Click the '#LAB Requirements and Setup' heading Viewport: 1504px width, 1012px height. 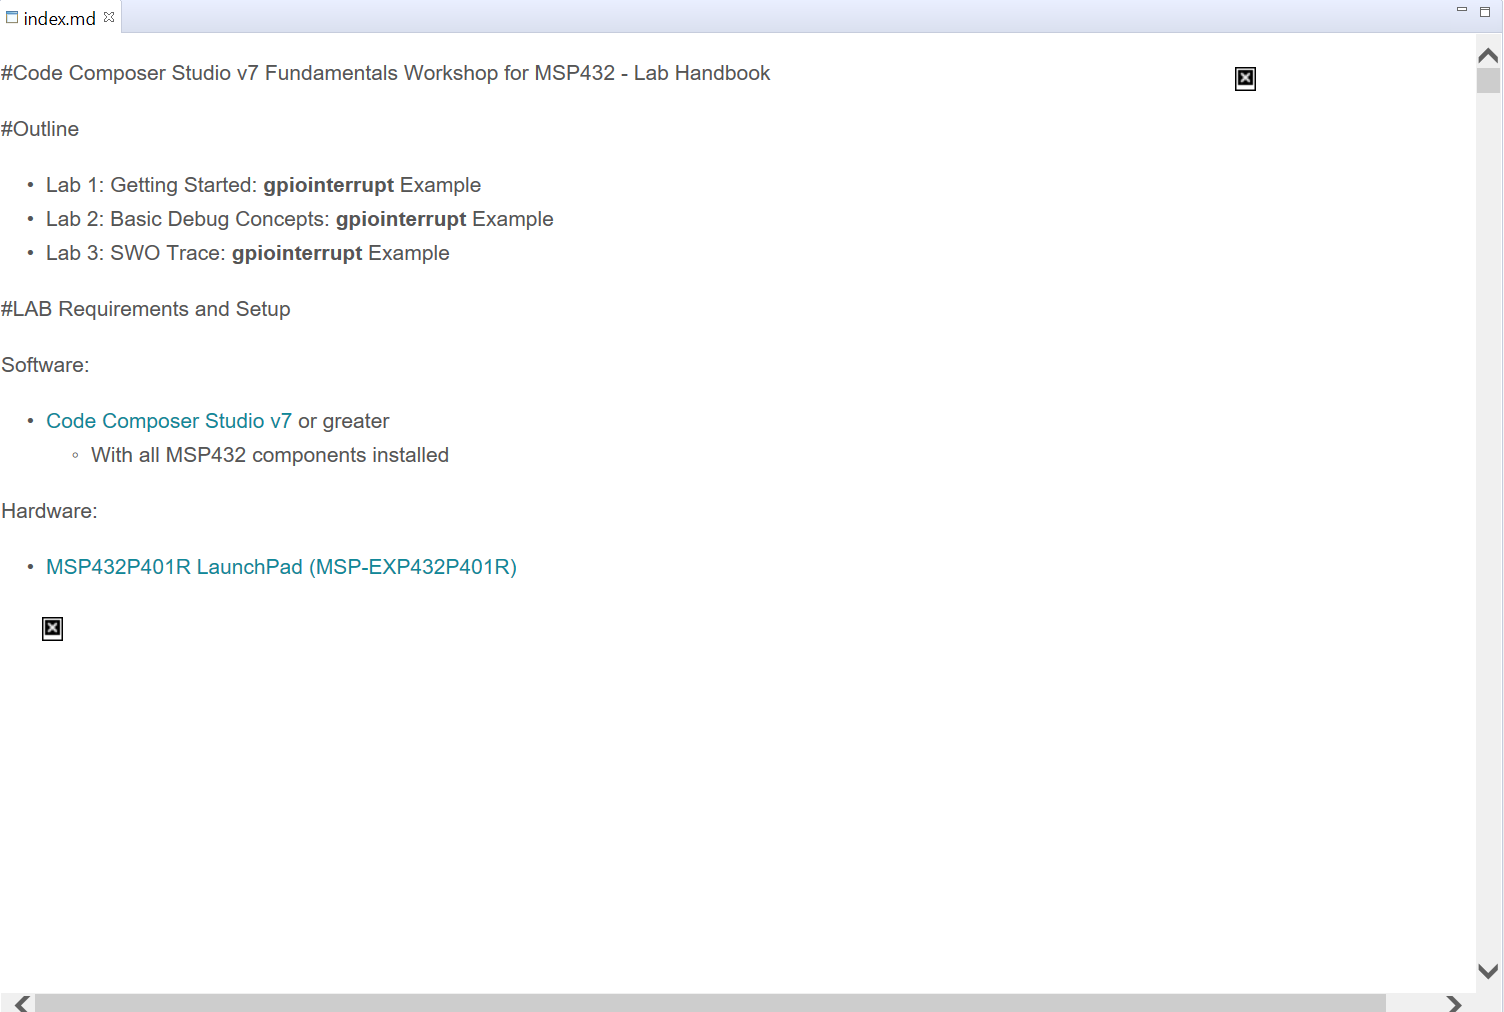146,309
